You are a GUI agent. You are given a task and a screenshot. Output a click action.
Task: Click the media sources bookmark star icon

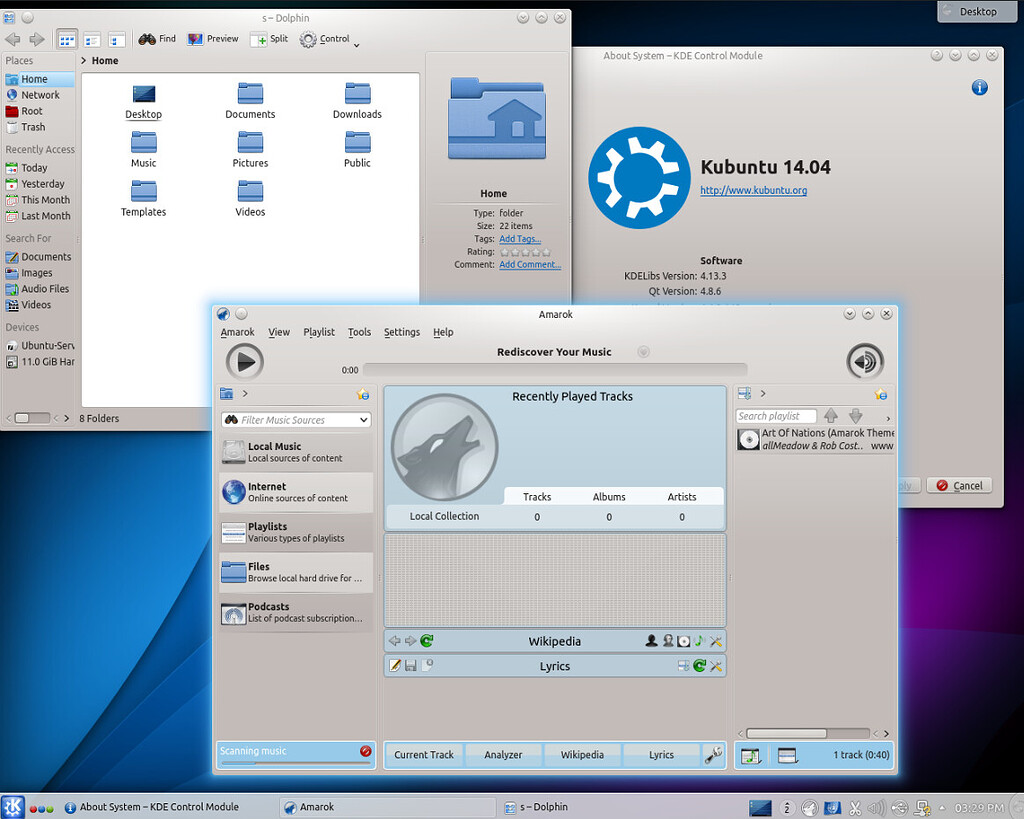[x=363, y=394]
